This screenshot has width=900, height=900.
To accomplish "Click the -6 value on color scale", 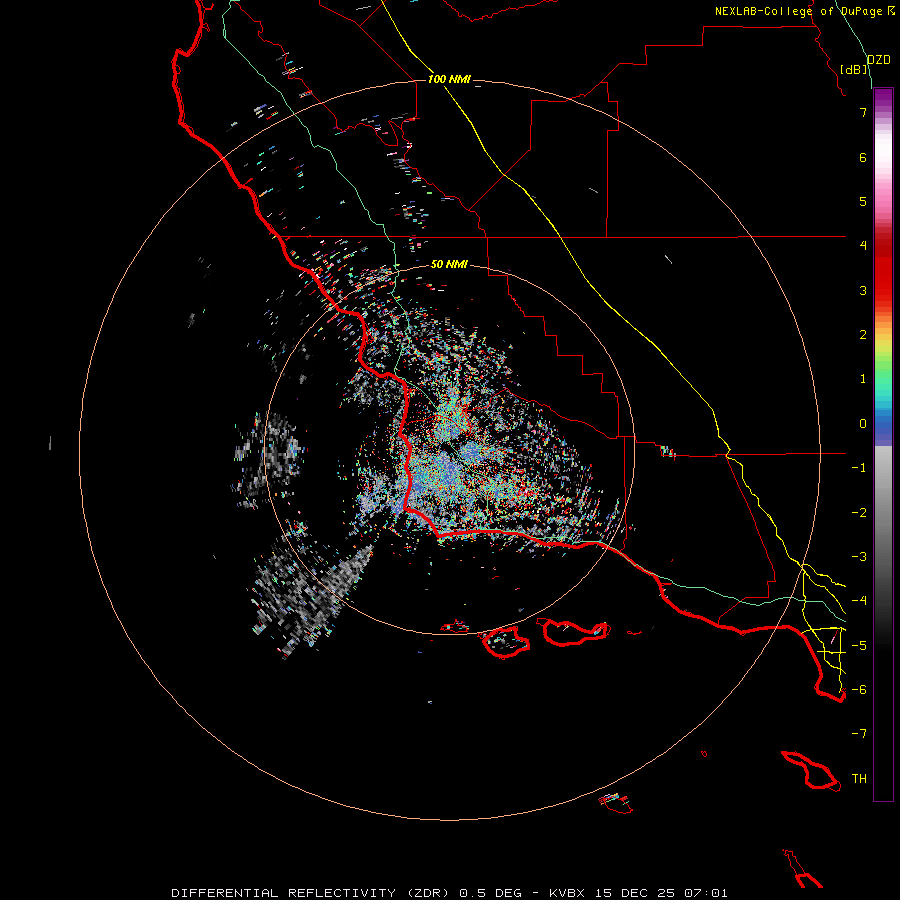I will click(859, 690).
